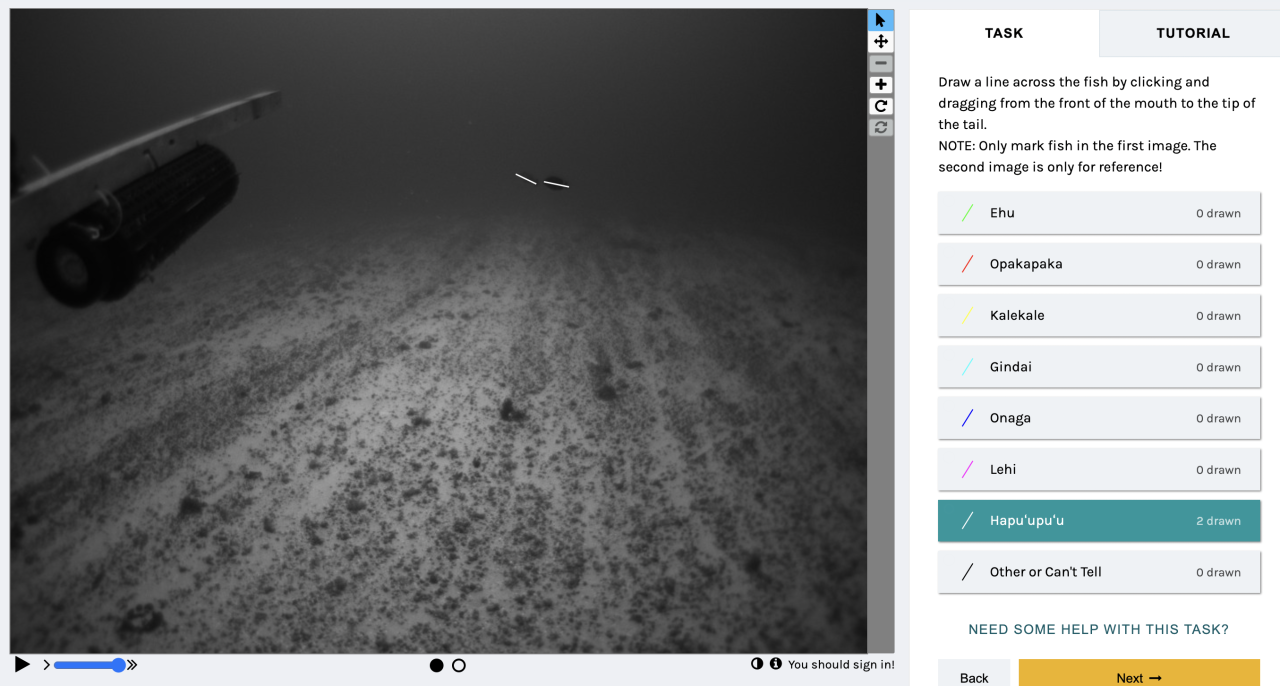Click the green Ehu line color swatch

967,213
